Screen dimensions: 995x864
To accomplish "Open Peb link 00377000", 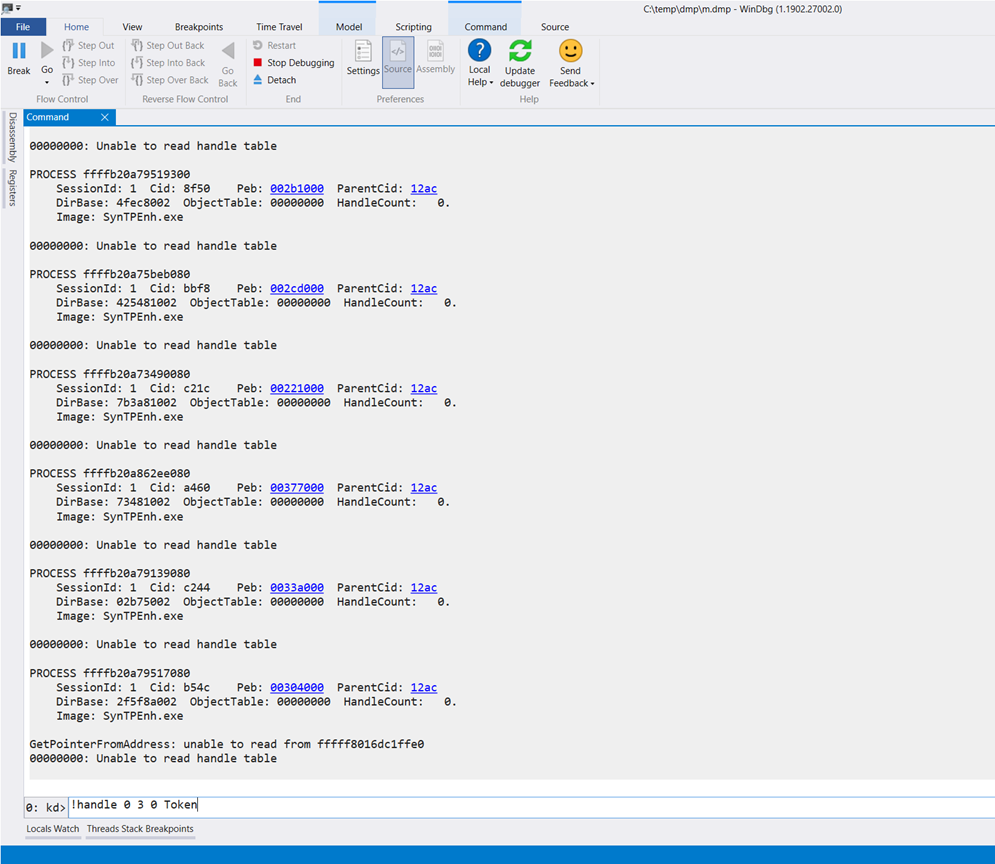I will [x=297, y=488].
